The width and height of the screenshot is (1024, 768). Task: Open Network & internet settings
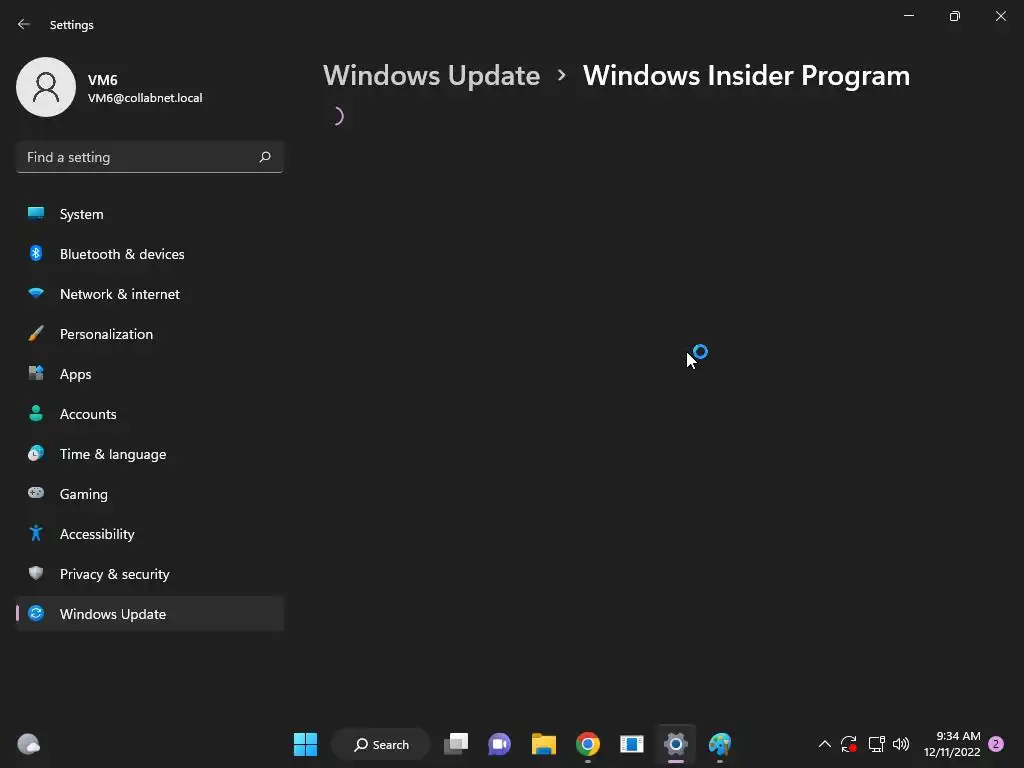(150, 294)
